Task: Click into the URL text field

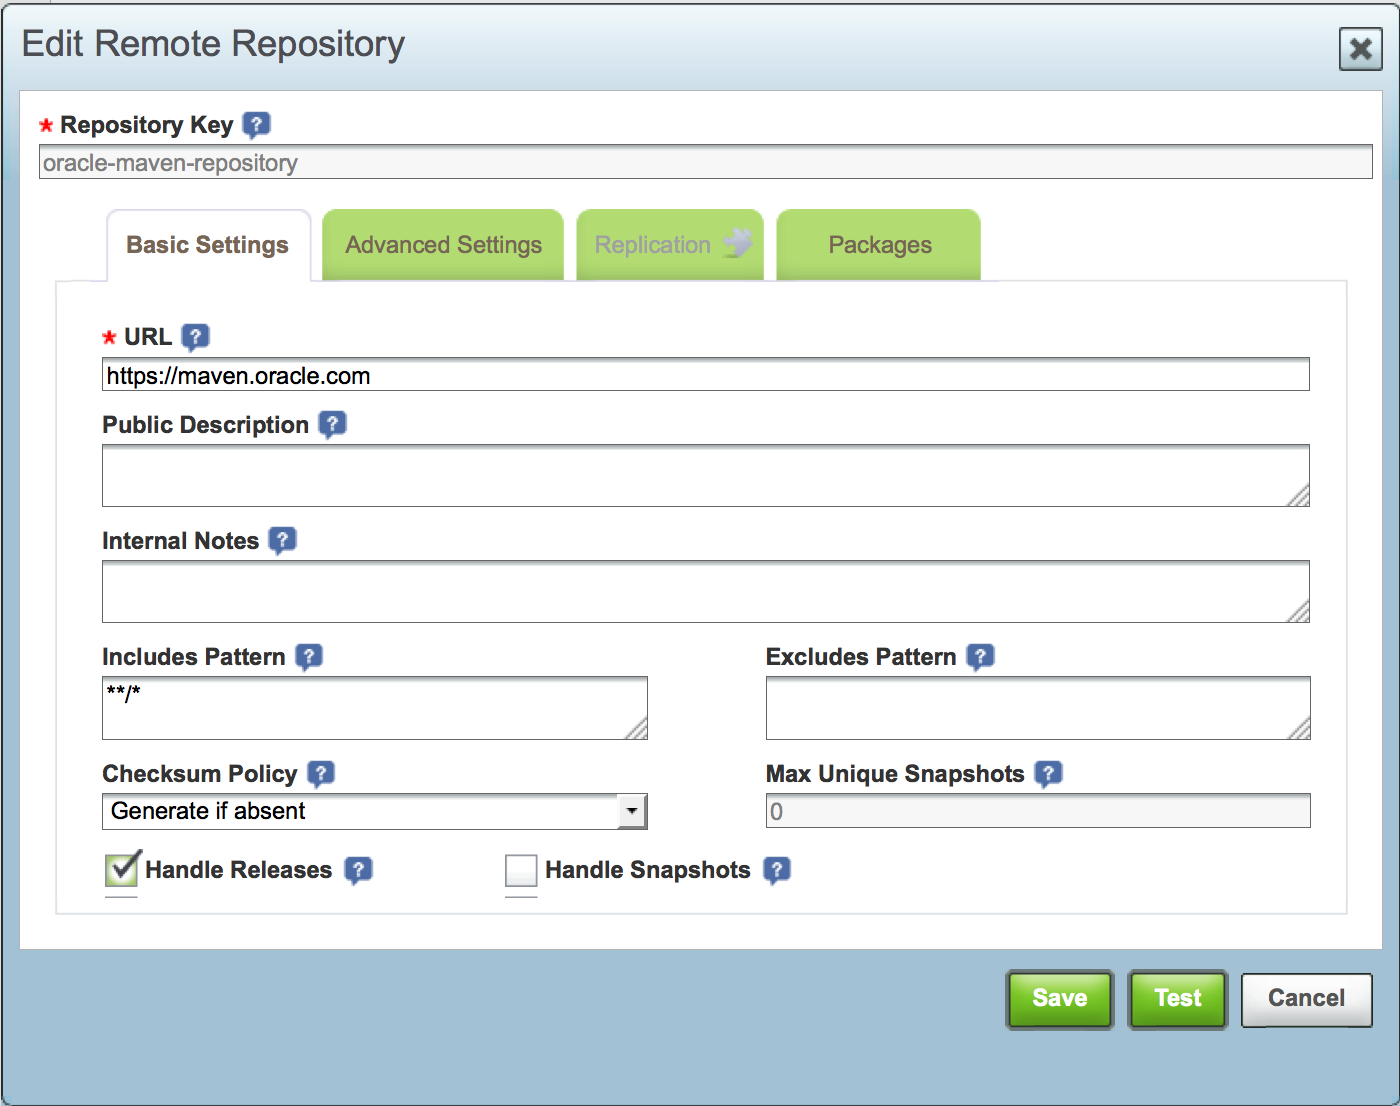Action: point(705,375)
